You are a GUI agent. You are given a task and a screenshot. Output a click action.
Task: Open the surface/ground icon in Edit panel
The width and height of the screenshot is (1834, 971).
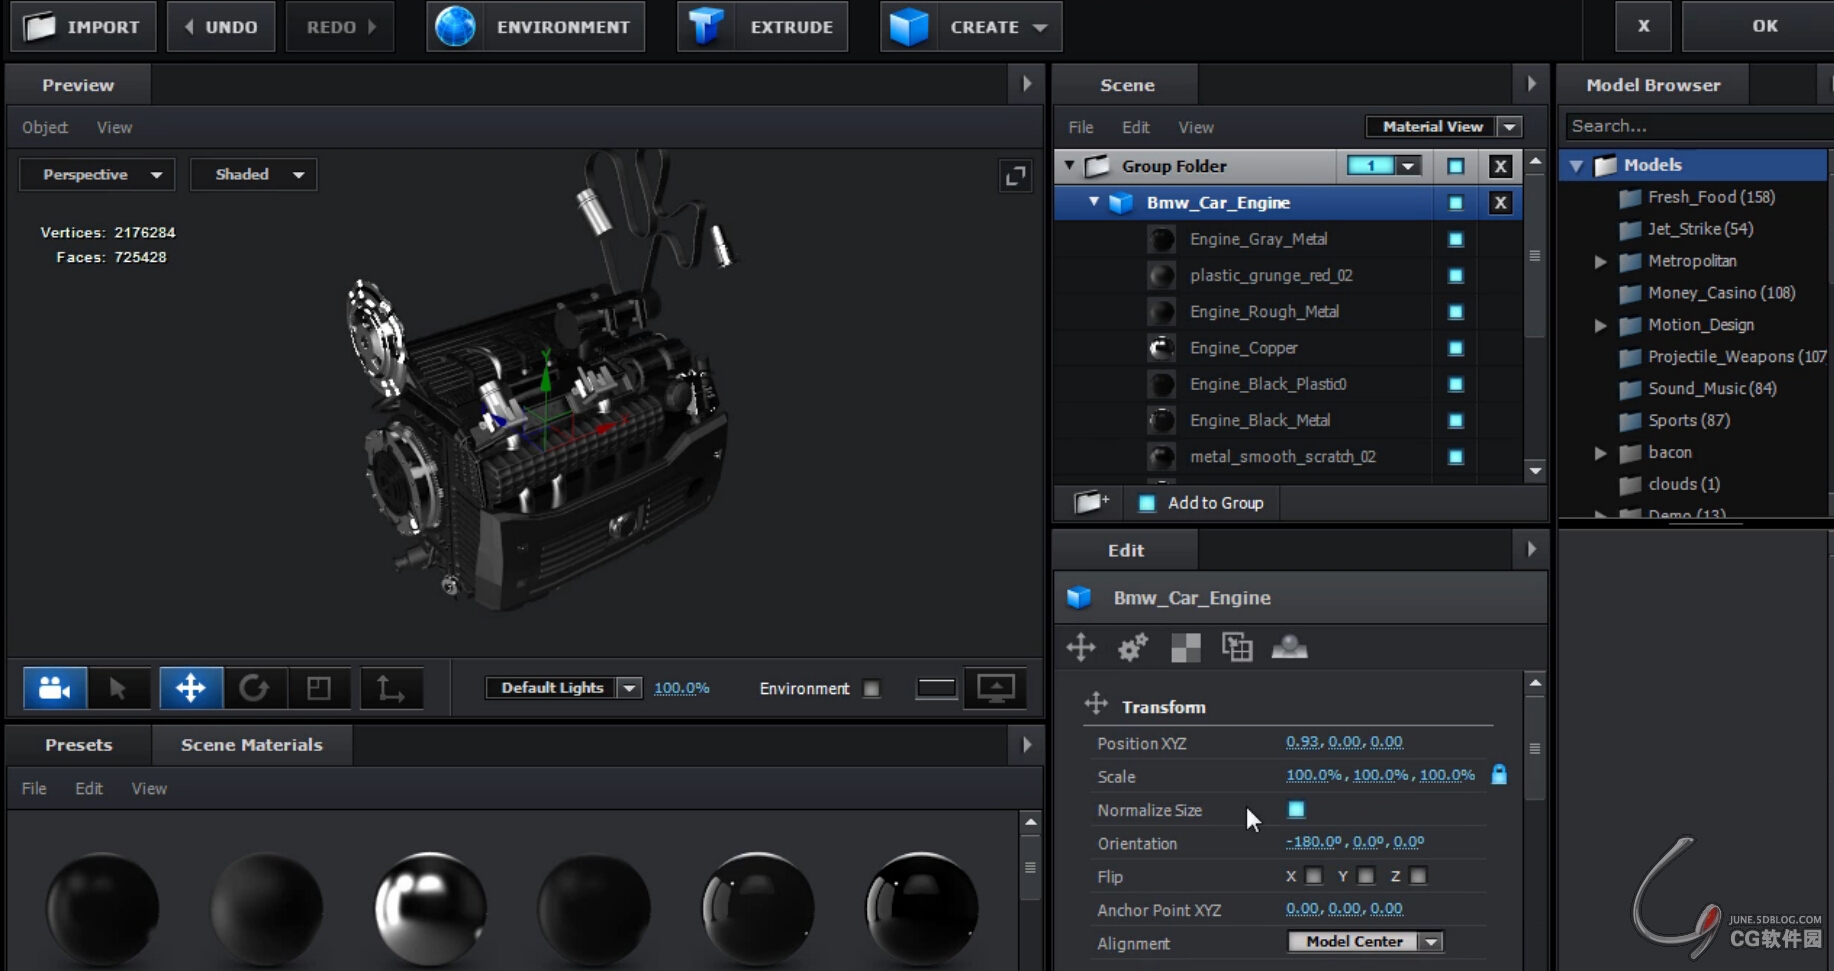pos(1289,647)
